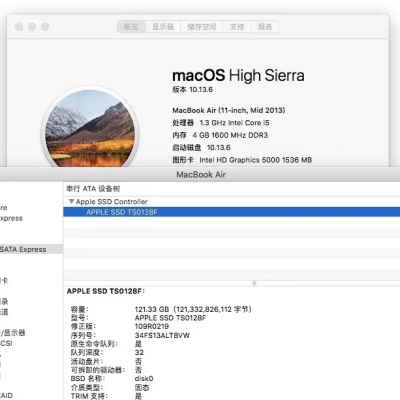
Task: Click the revision value 109R0219
Action: [x=152, y=327]
